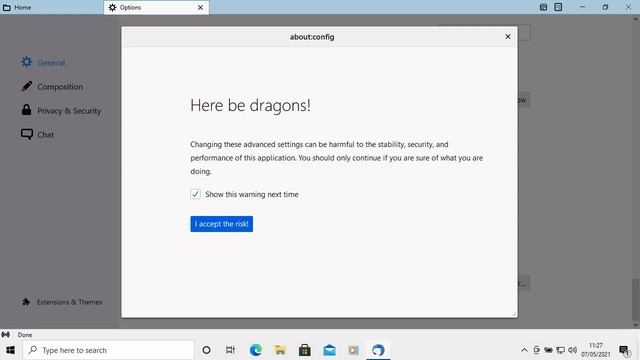Open the tasks icon in tab bar

point(558,7)
